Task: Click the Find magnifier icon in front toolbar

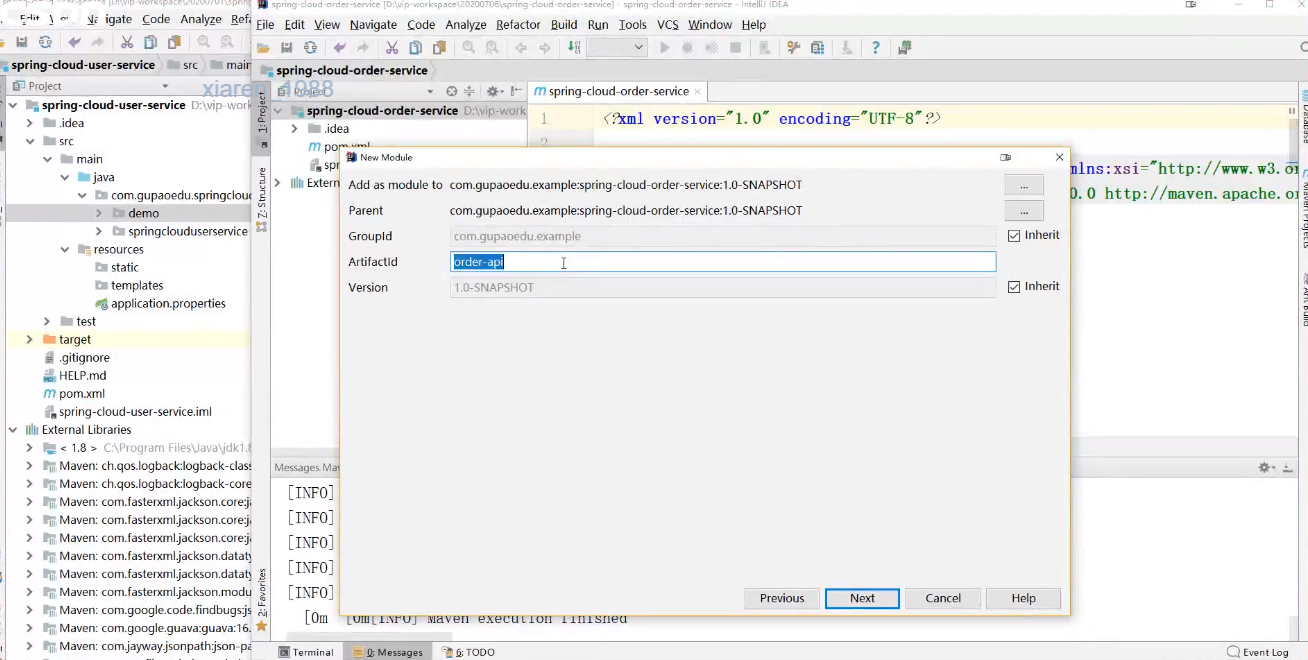Action: pos(468,48)
